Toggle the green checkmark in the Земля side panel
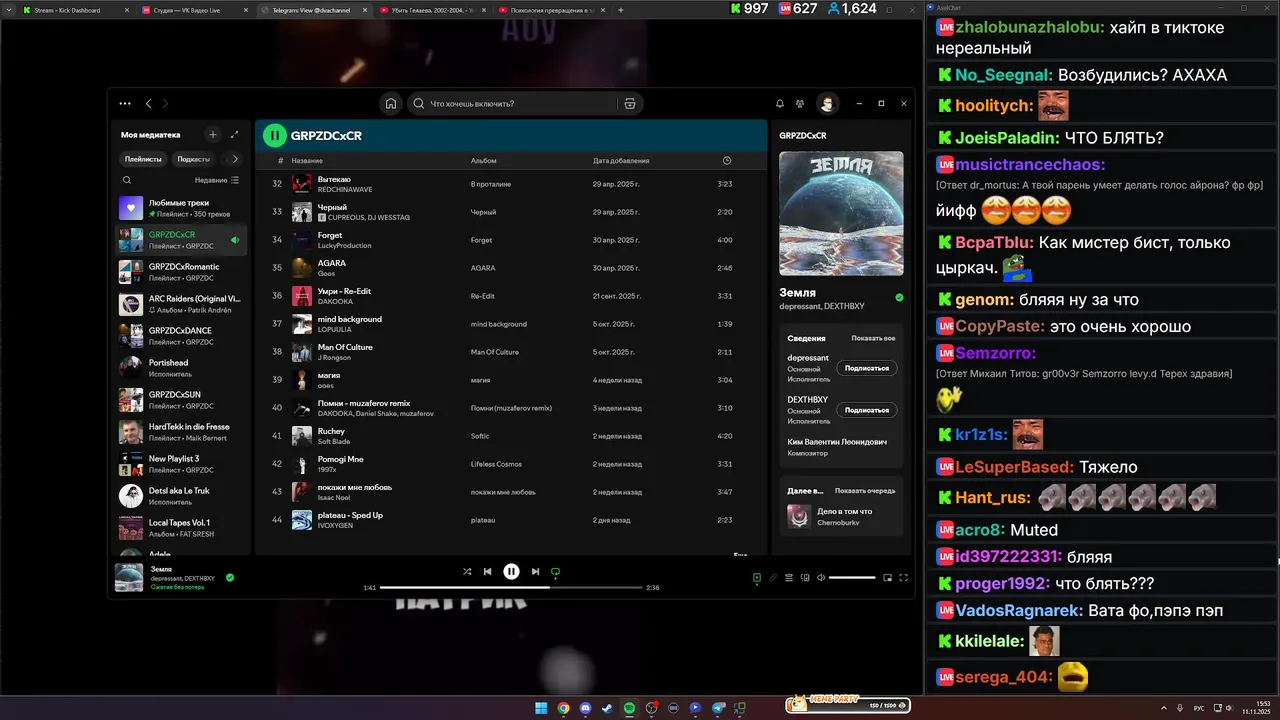 click(x=899, y=297)
